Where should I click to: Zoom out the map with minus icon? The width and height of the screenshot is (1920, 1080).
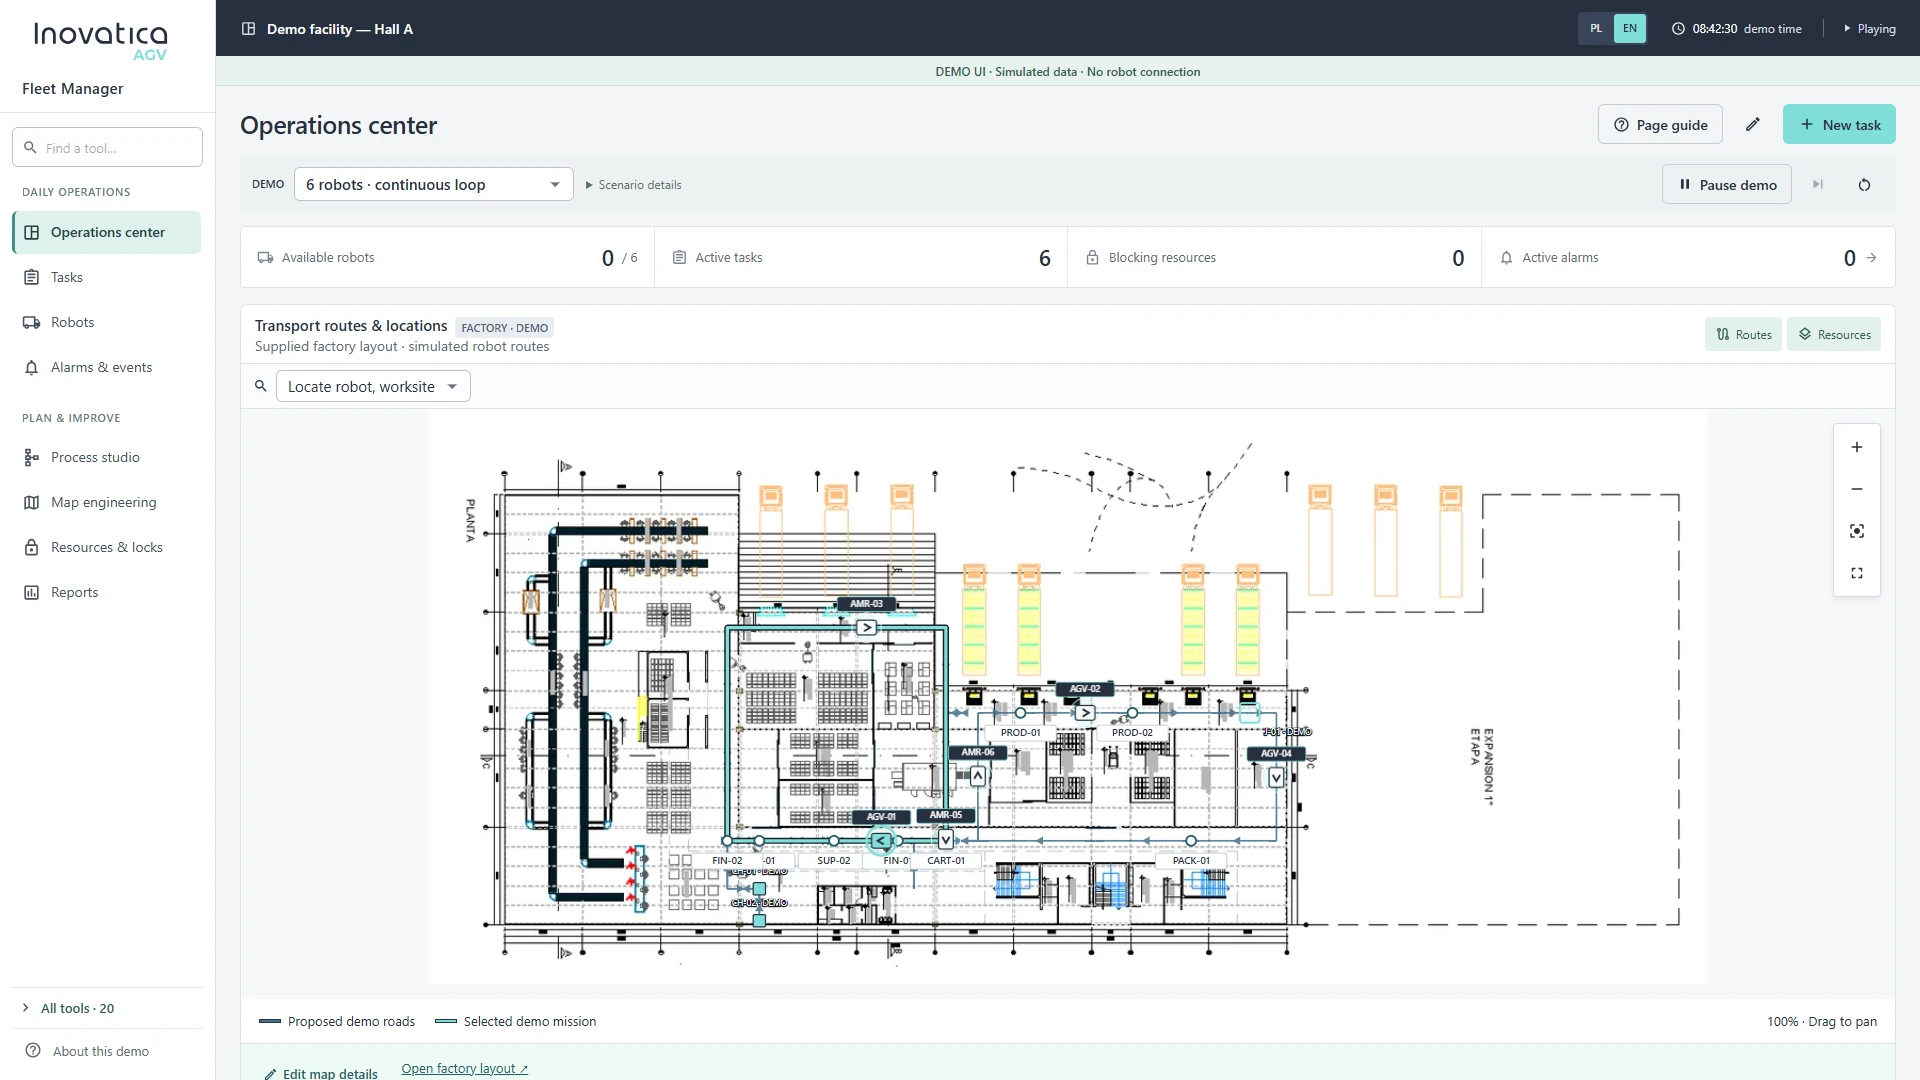pos(1857,489)
